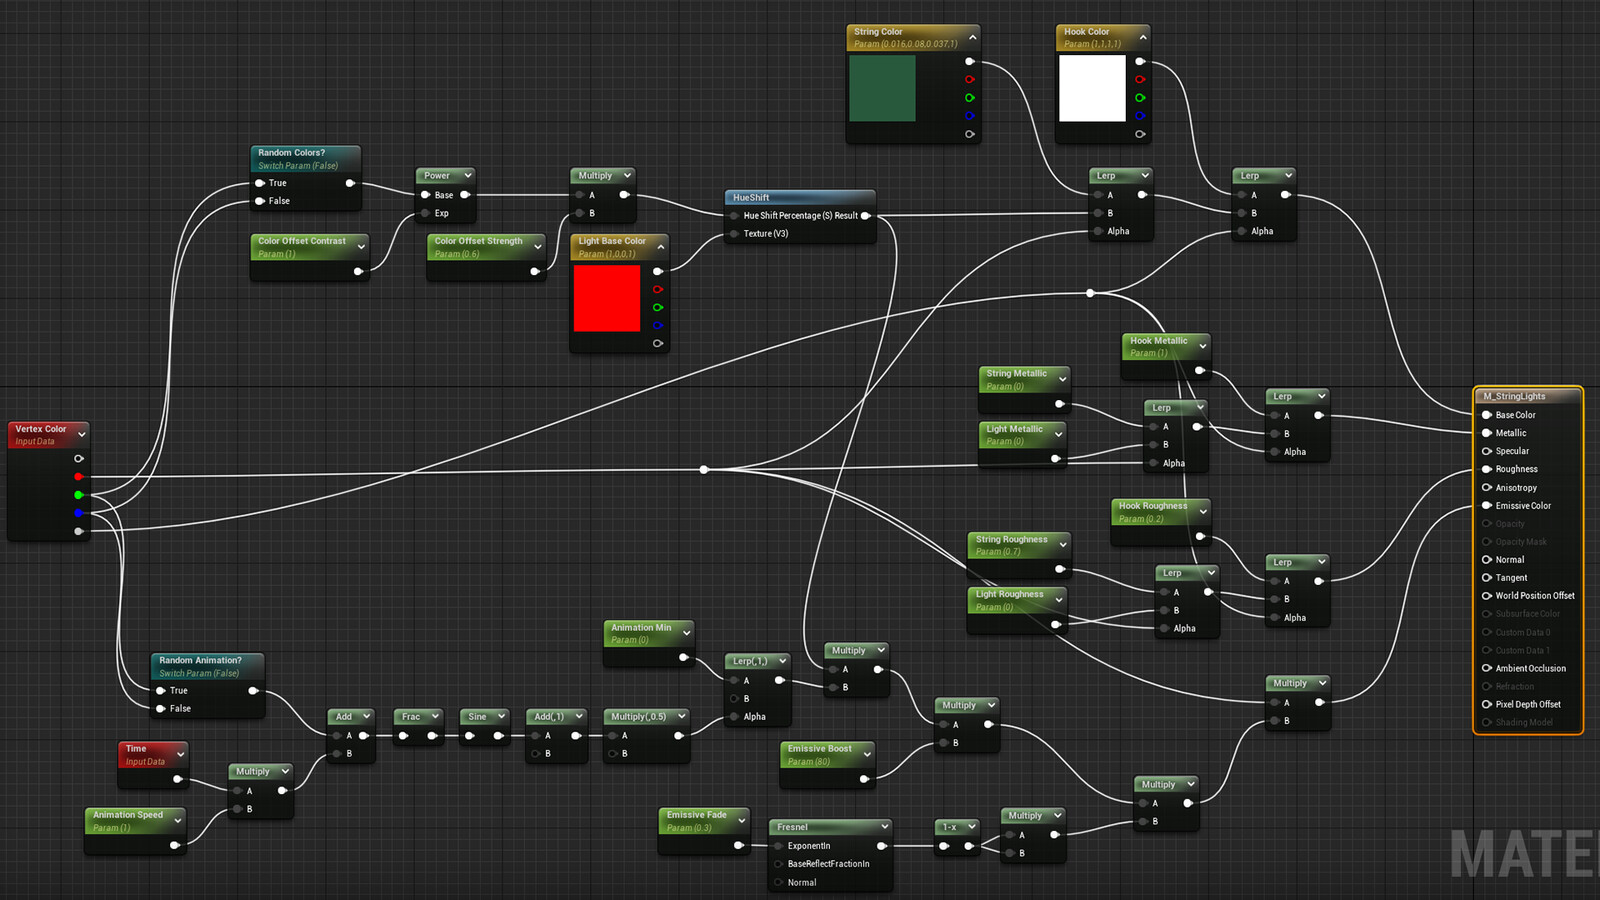Select the Light Metallic node header
The image size is (1600, 900).
1021,435
